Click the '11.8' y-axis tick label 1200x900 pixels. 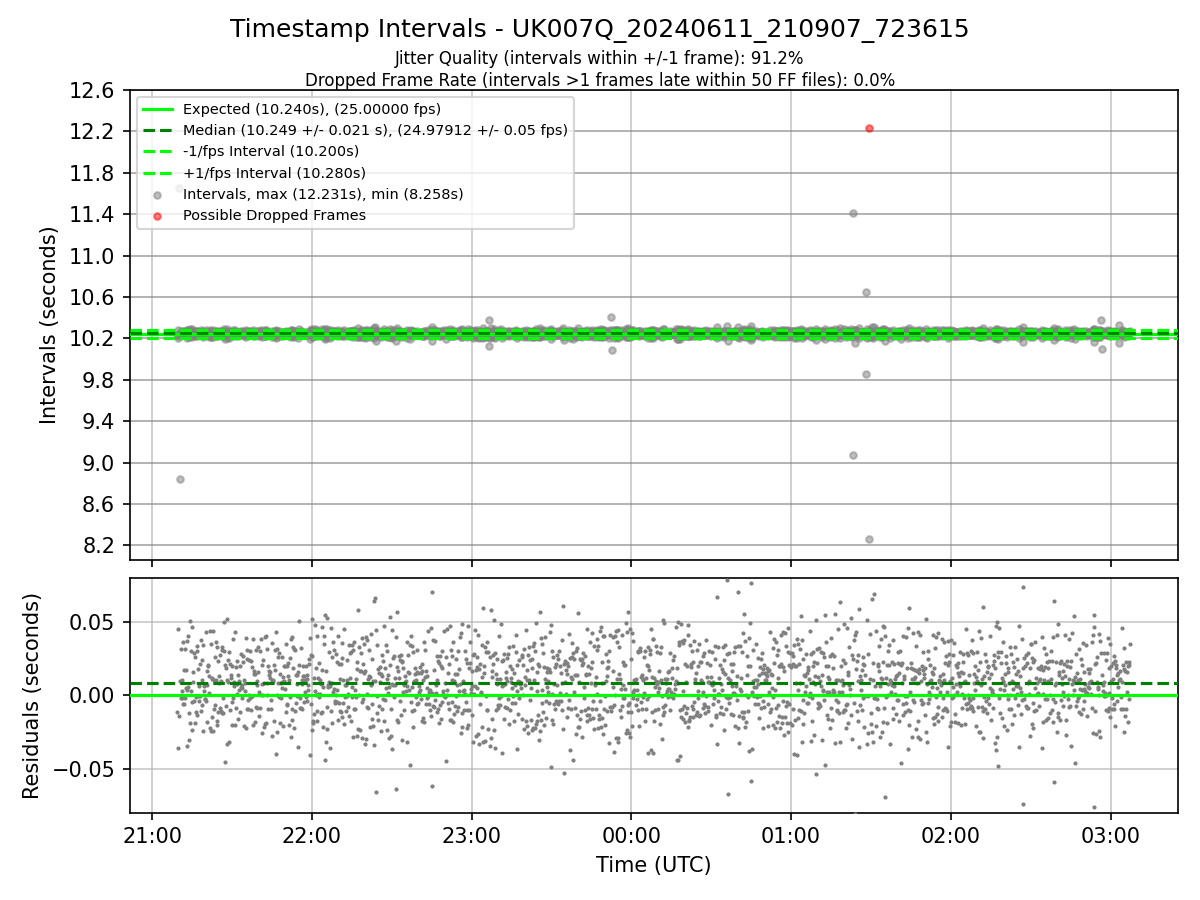click(x=93, y=173)
